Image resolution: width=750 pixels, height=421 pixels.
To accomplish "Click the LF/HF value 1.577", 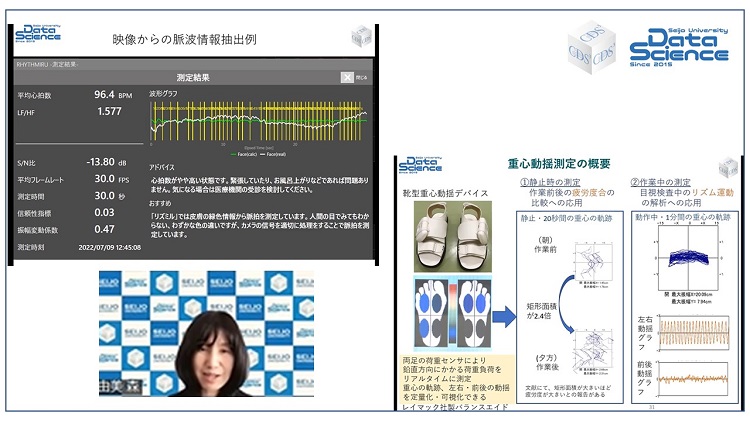I will click(x=108, y=112).
